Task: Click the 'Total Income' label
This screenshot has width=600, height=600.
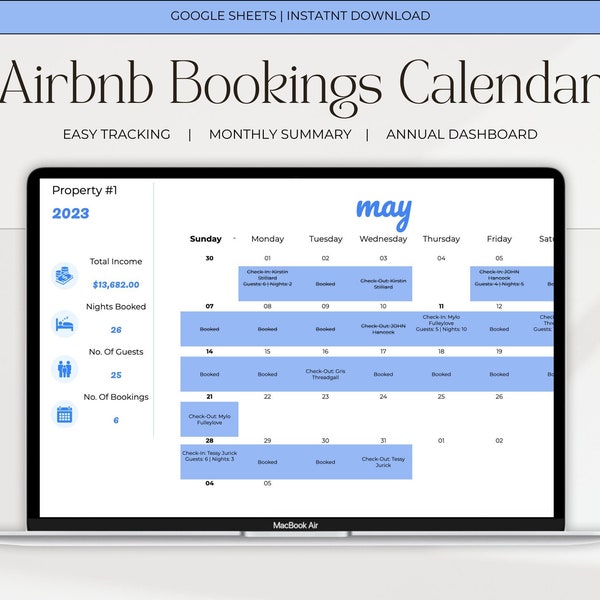Action: [116, 261]
